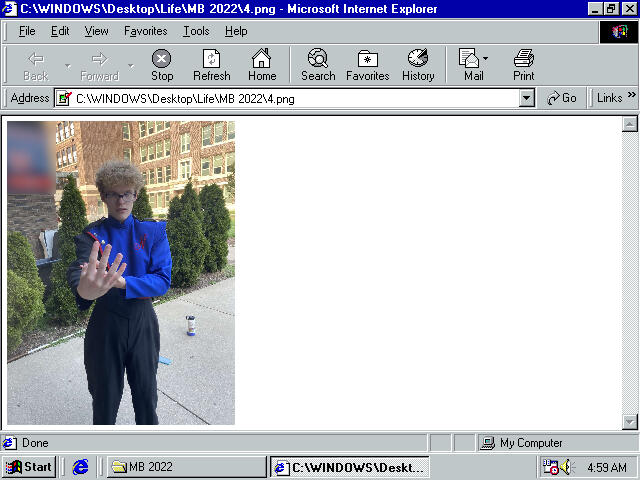The width and height of the screenshot is (640, 480).
Task: Expand the address bar dropdown
Action: tap(527, 98)
